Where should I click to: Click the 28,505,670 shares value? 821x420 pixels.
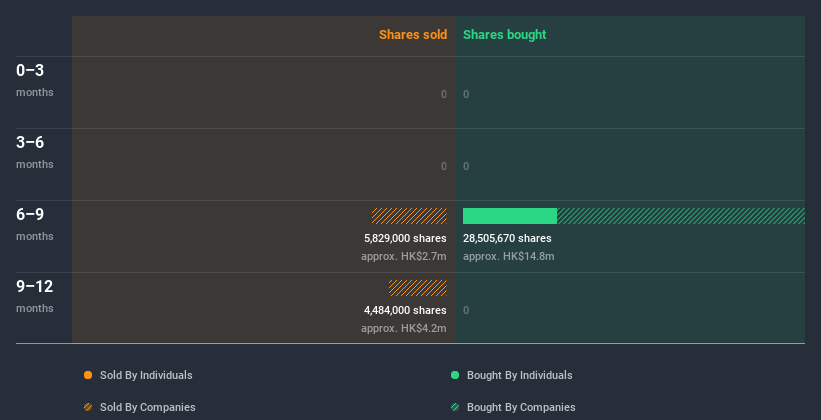(x=507, y=238)
